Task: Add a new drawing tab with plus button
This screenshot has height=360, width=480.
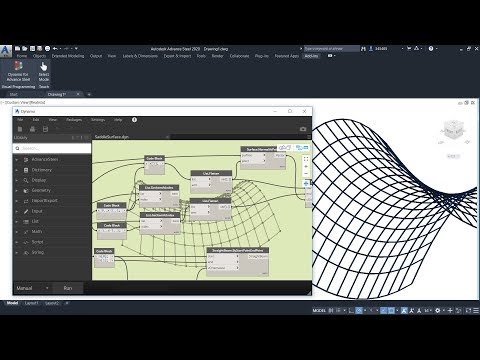Action: pos(89,94)
